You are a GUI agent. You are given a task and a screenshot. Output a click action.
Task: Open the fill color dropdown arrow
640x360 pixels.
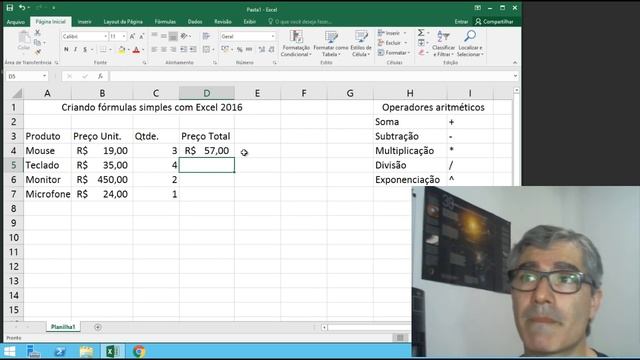coord(128,50)
